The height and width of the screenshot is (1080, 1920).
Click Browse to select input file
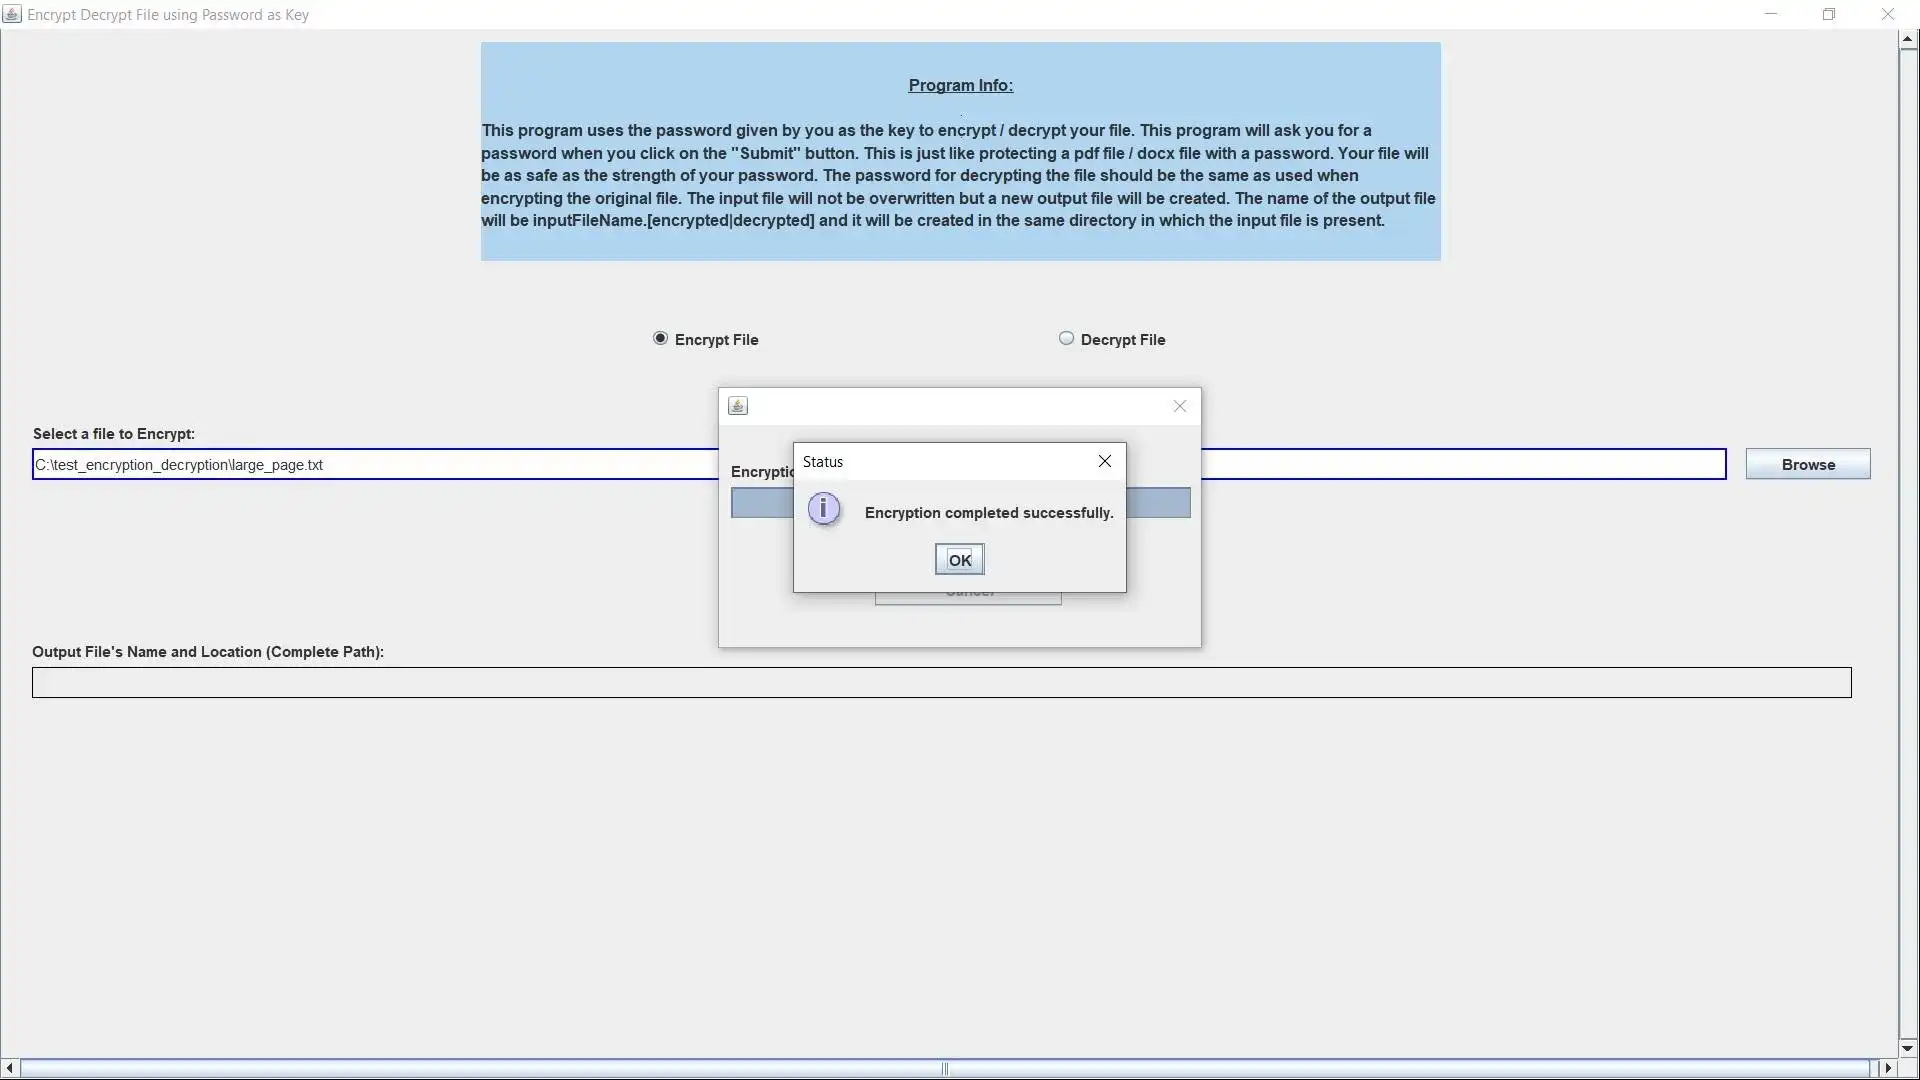coord(1809,464)
